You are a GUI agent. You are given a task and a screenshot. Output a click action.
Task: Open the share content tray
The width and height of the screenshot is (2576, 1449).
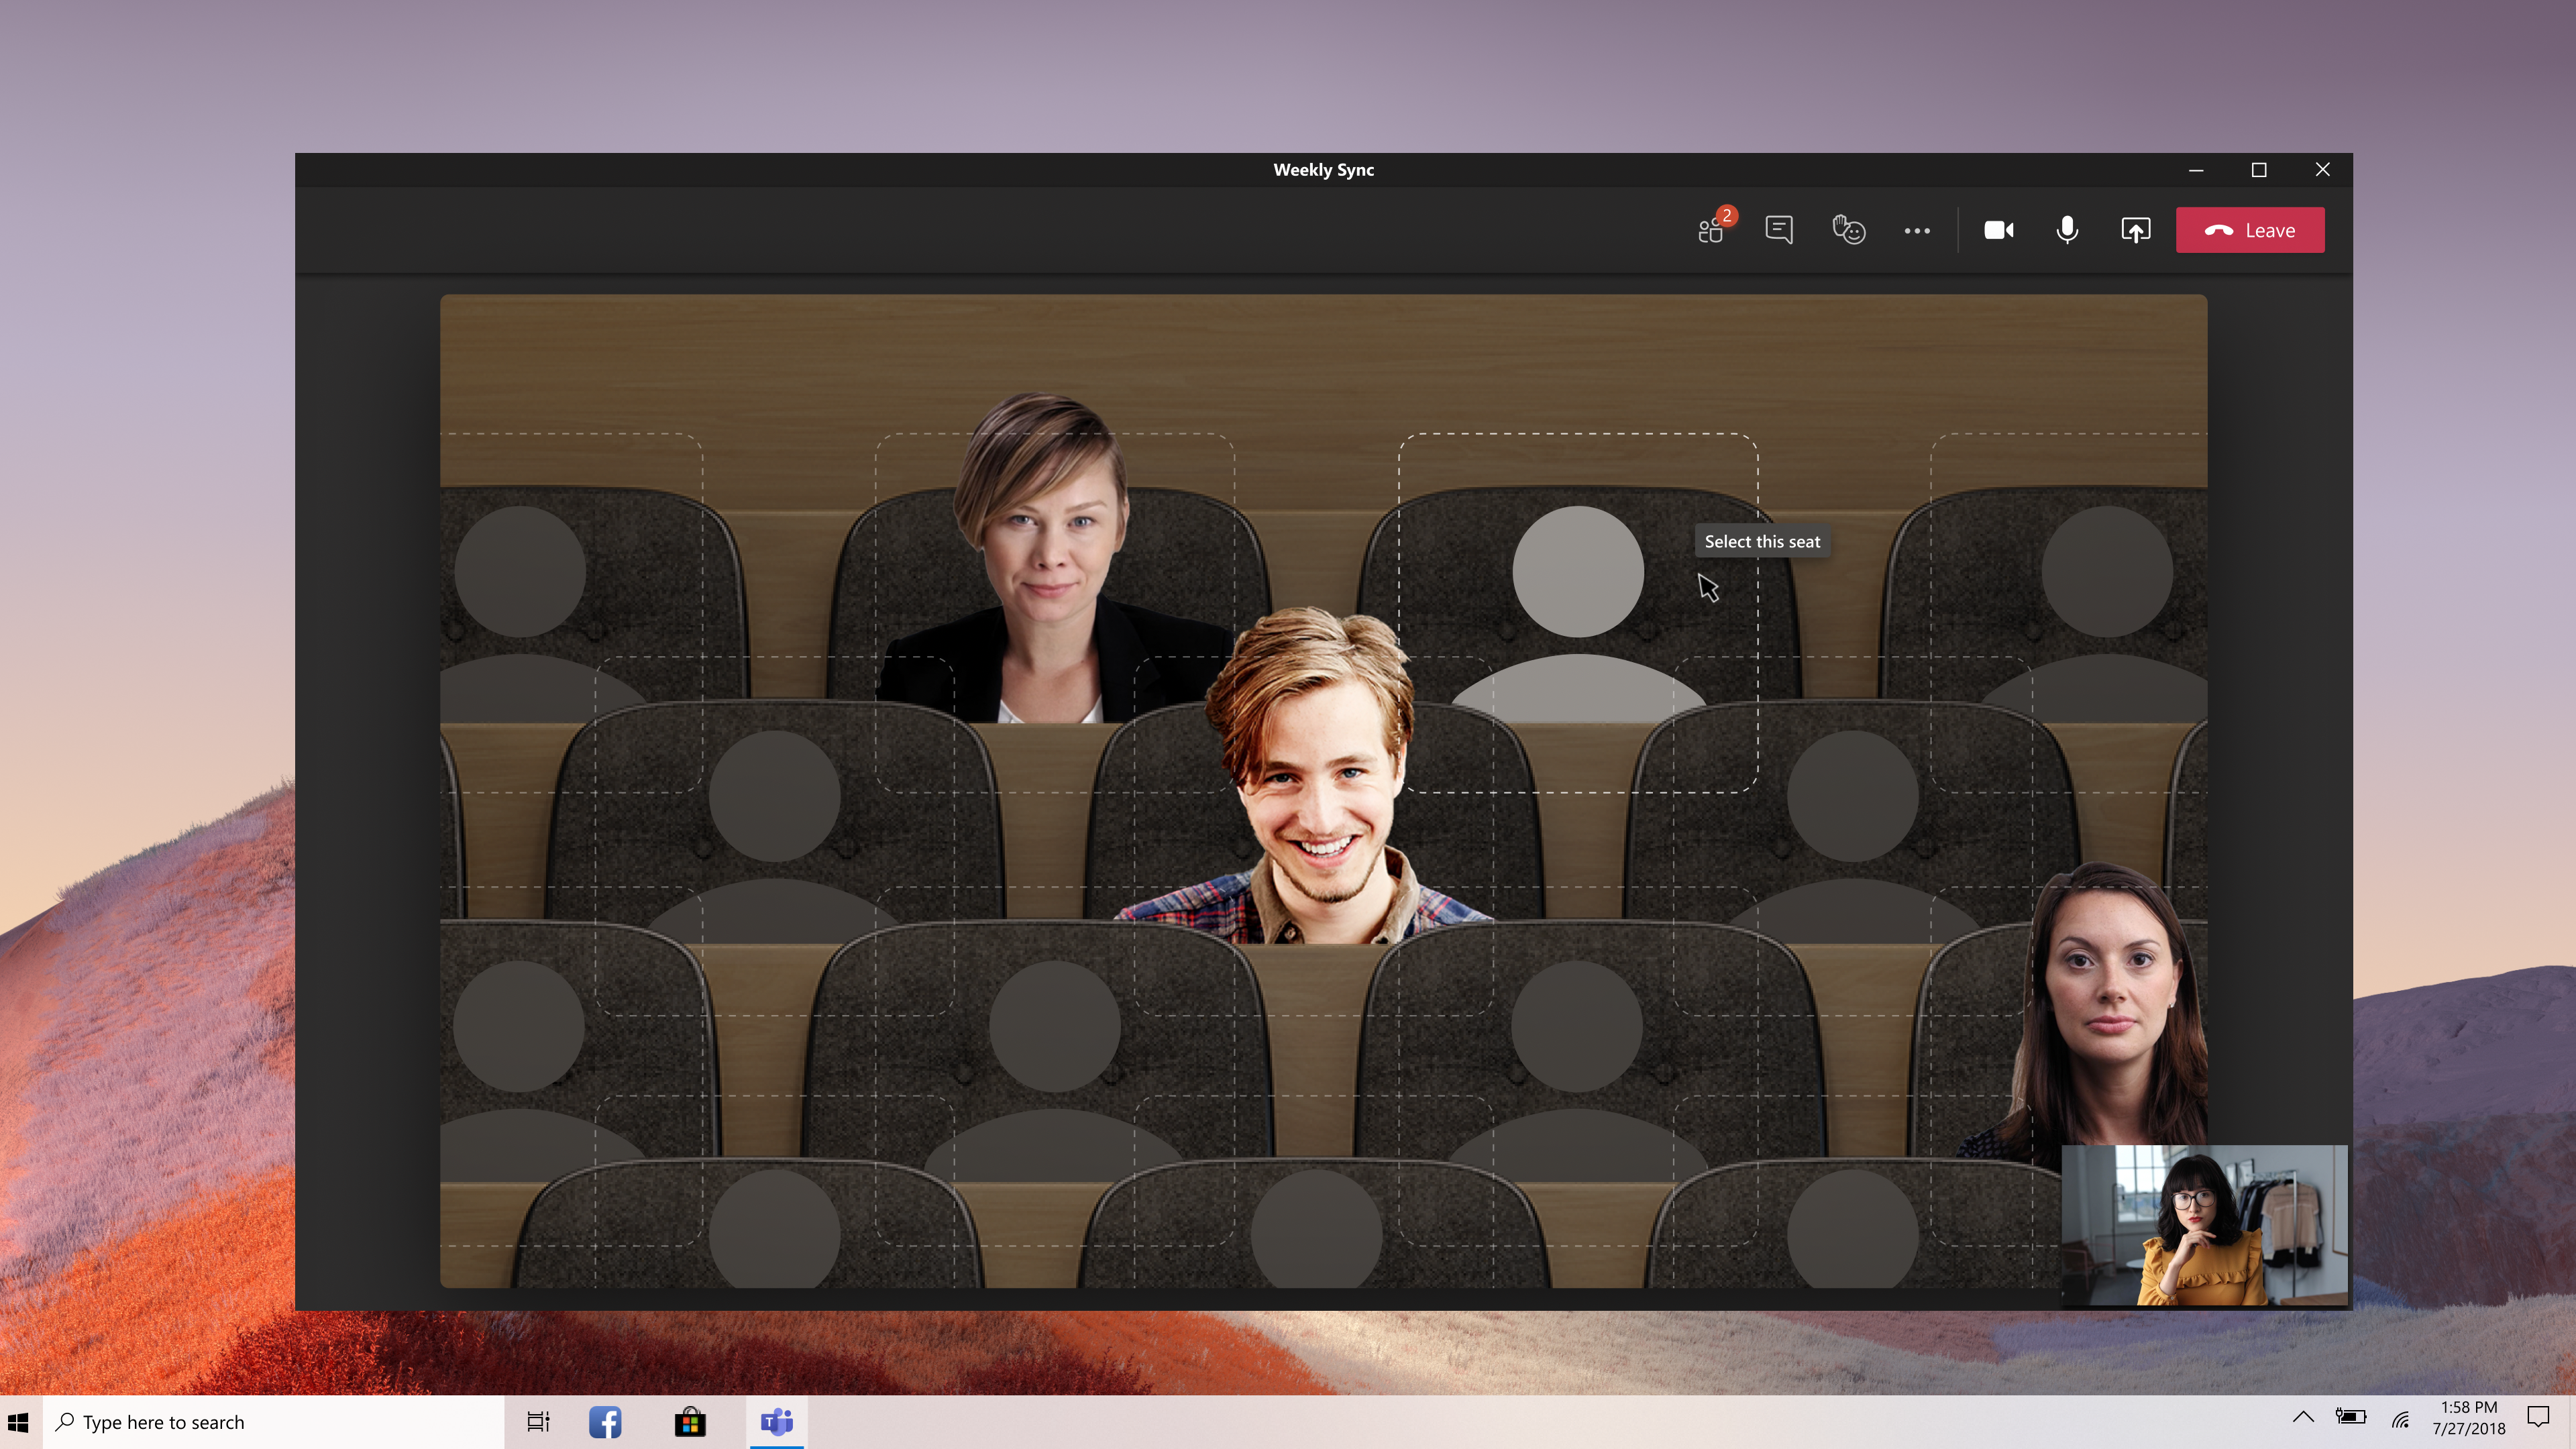(x=2135, y=230)
